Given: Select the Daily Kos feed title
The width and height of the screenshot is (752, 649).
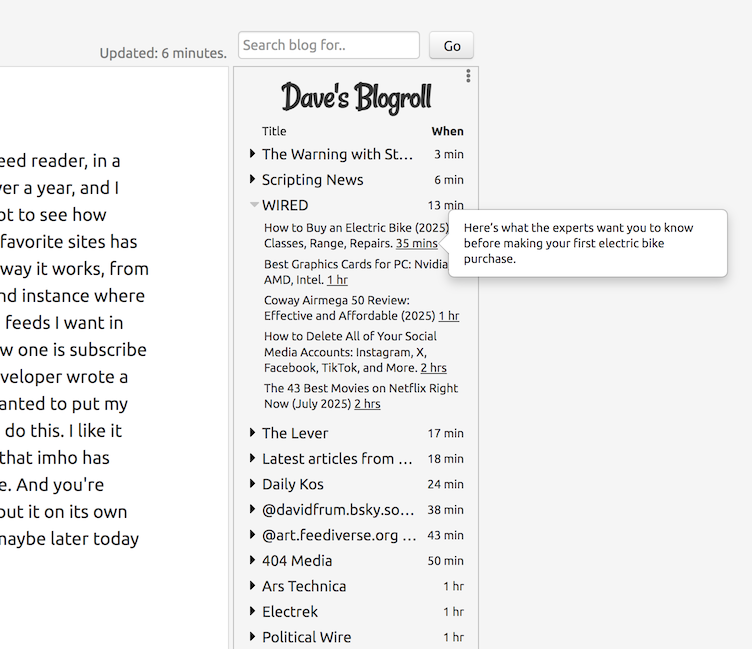Looking at the screenshot, I should coord(293,484).
